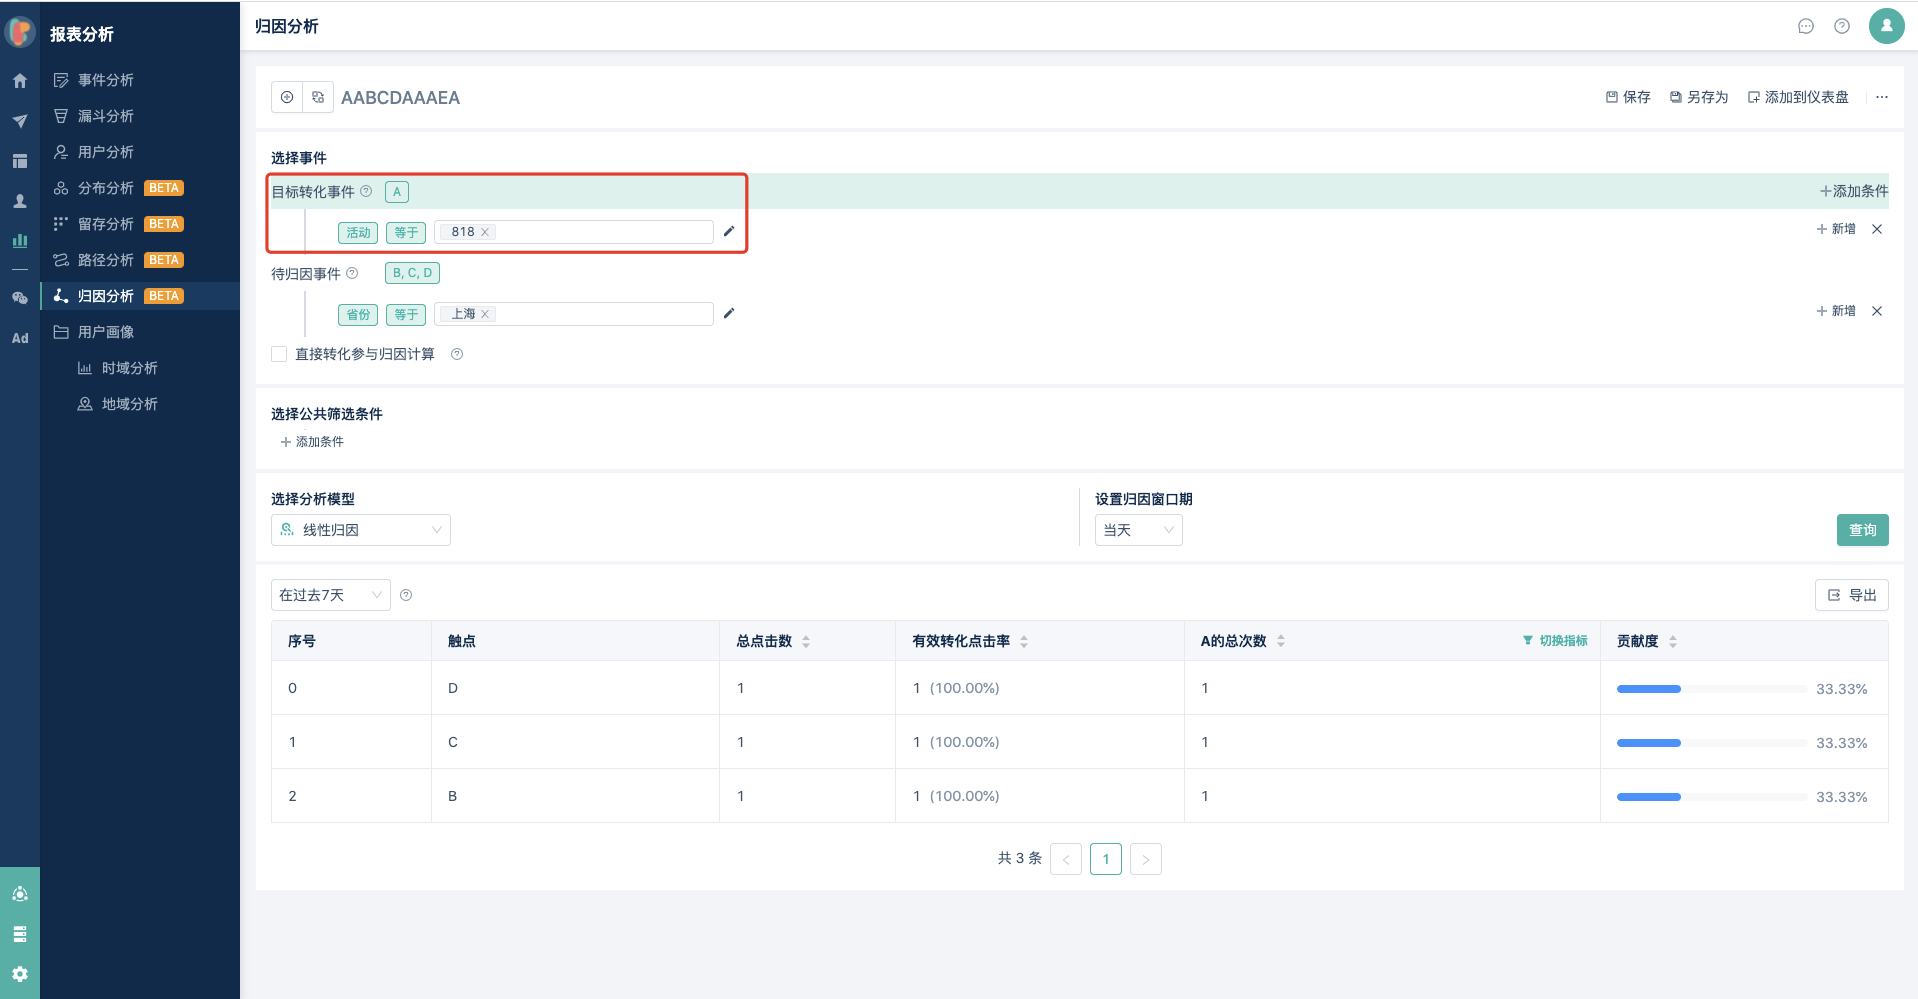Click the paper plane icon in sidebar

point(20,121)
